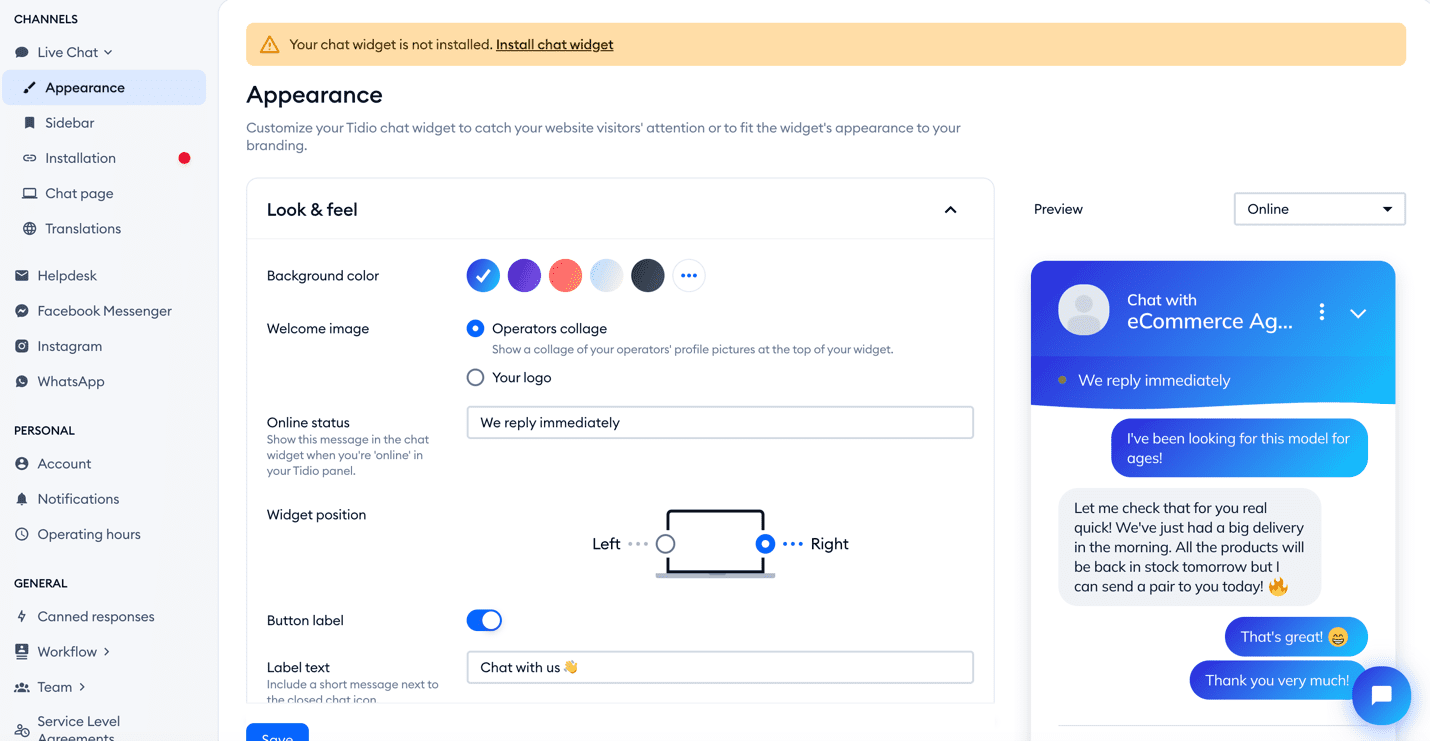Viewport: 1430px width, 741px height.
Task: Collapse the Look & feel section
Action: 950,211
